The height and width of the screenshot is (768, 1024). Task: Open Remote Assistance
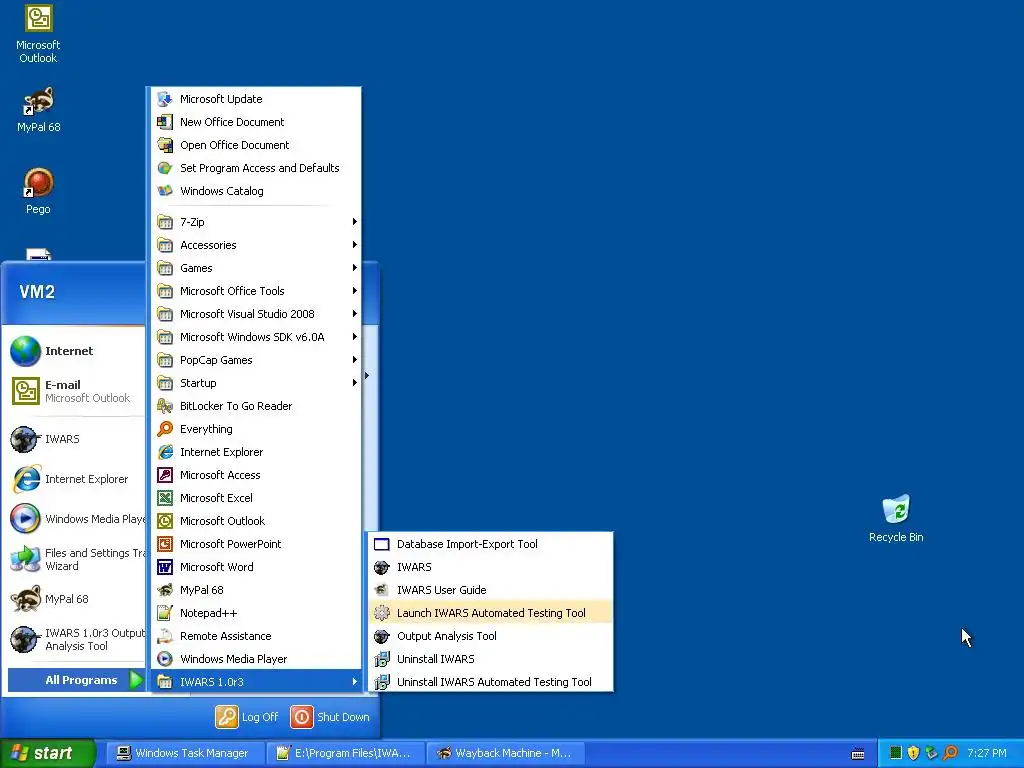(x=257, y=636)
